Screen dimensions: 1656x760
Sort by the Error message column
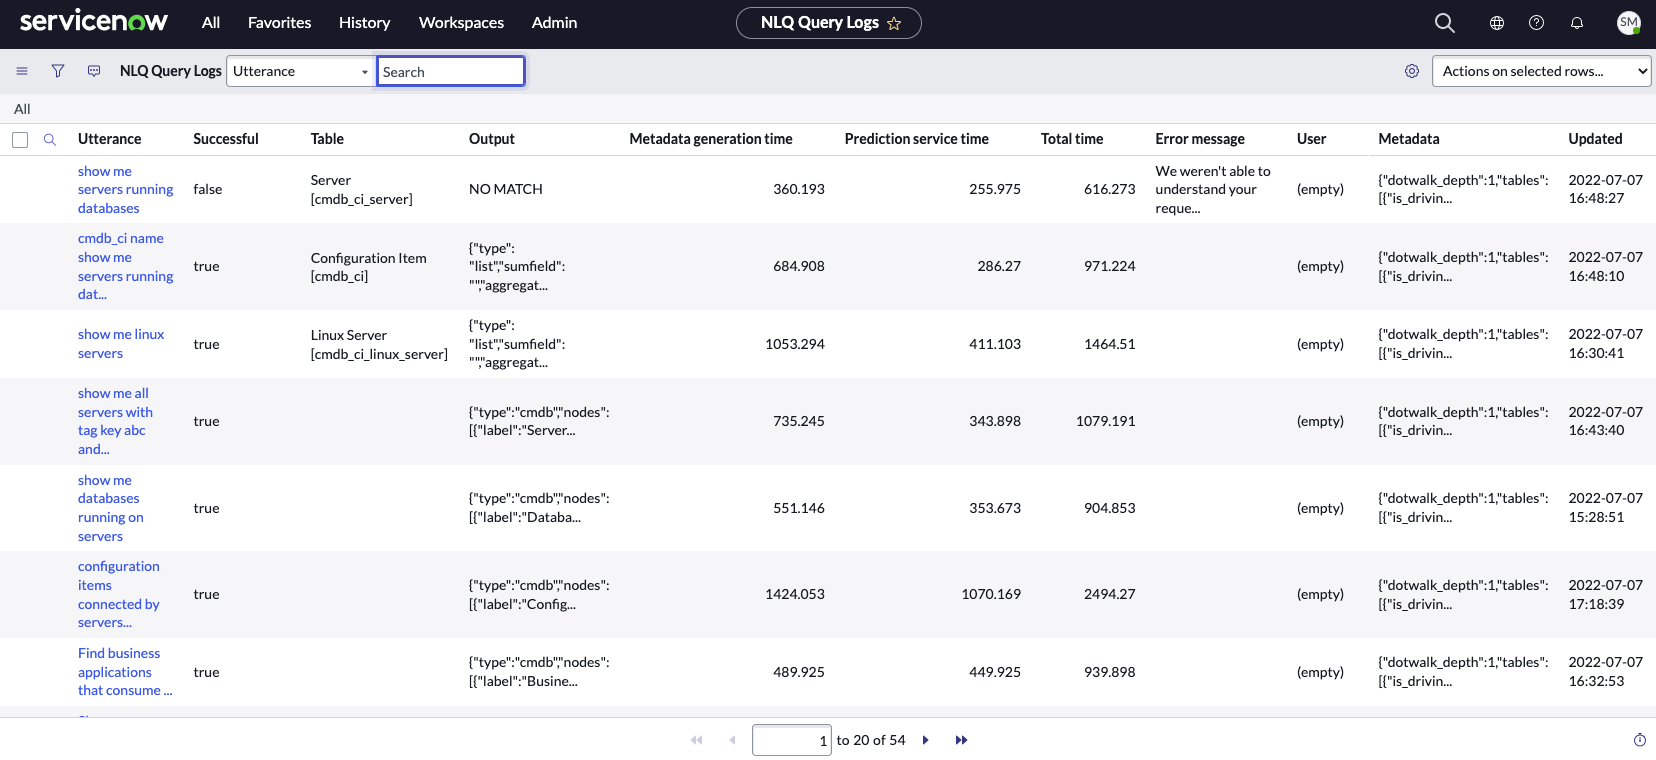tap(1200, 139)
